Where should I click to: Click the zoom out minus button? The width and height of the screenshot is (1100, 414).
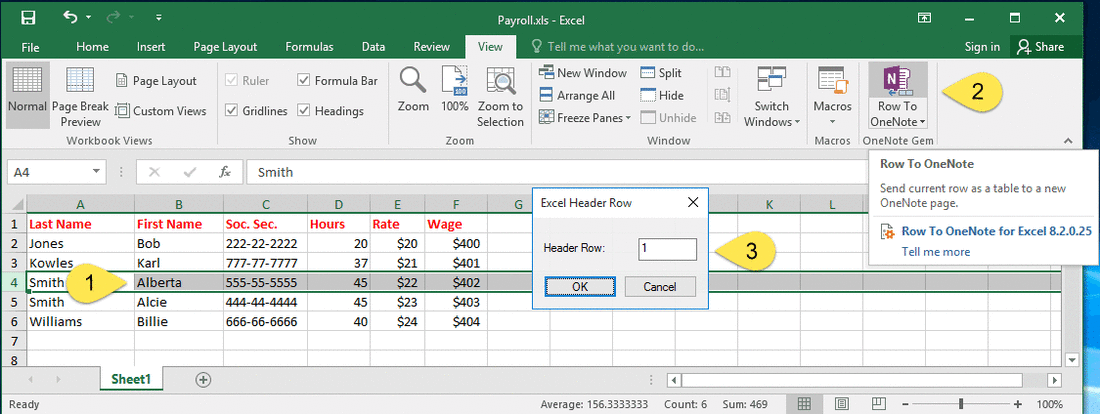click(x=906, y=404)
